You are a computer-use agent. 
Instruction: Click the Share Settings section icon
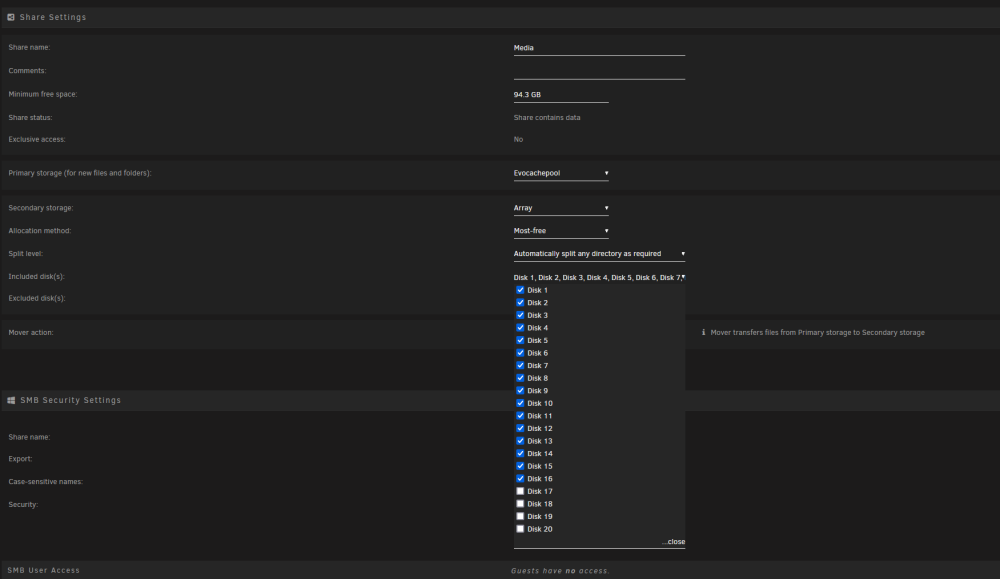click(11, 17)
